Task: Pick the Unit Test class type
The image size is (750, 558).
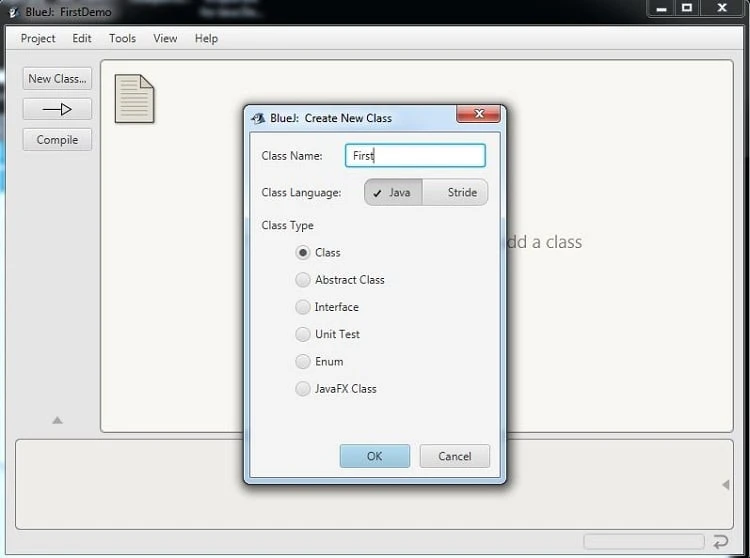Action: pos(303,334)
